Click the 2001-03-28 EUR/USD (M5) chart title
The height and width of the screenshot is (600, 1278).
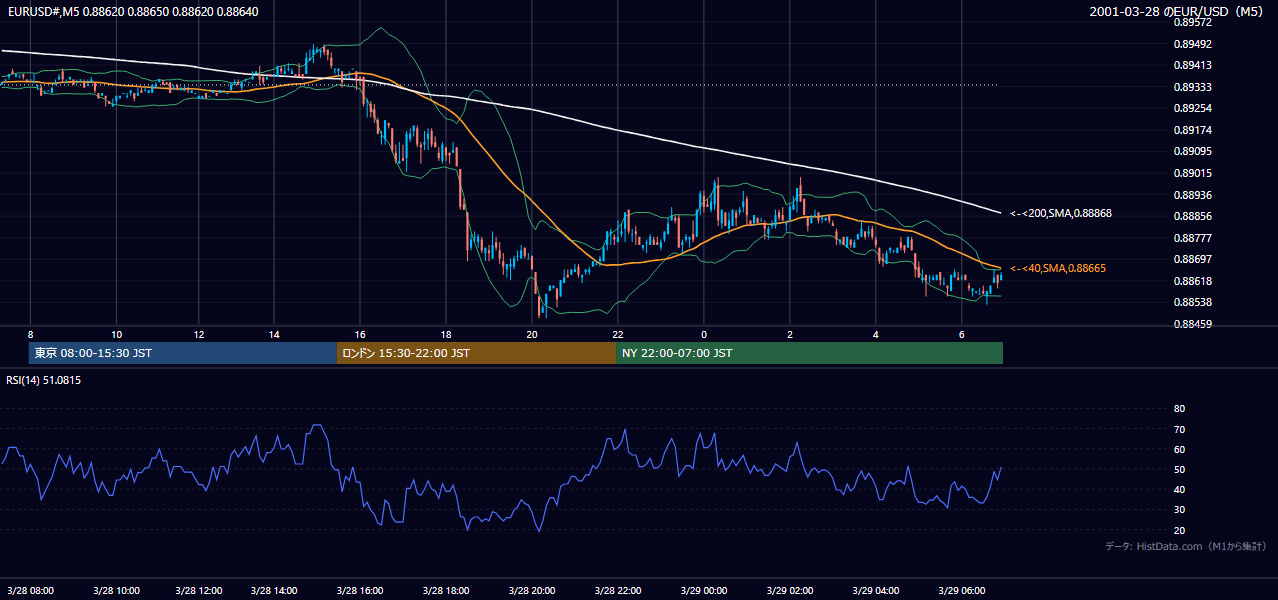pyautogui.click(x=1178, y=11)
